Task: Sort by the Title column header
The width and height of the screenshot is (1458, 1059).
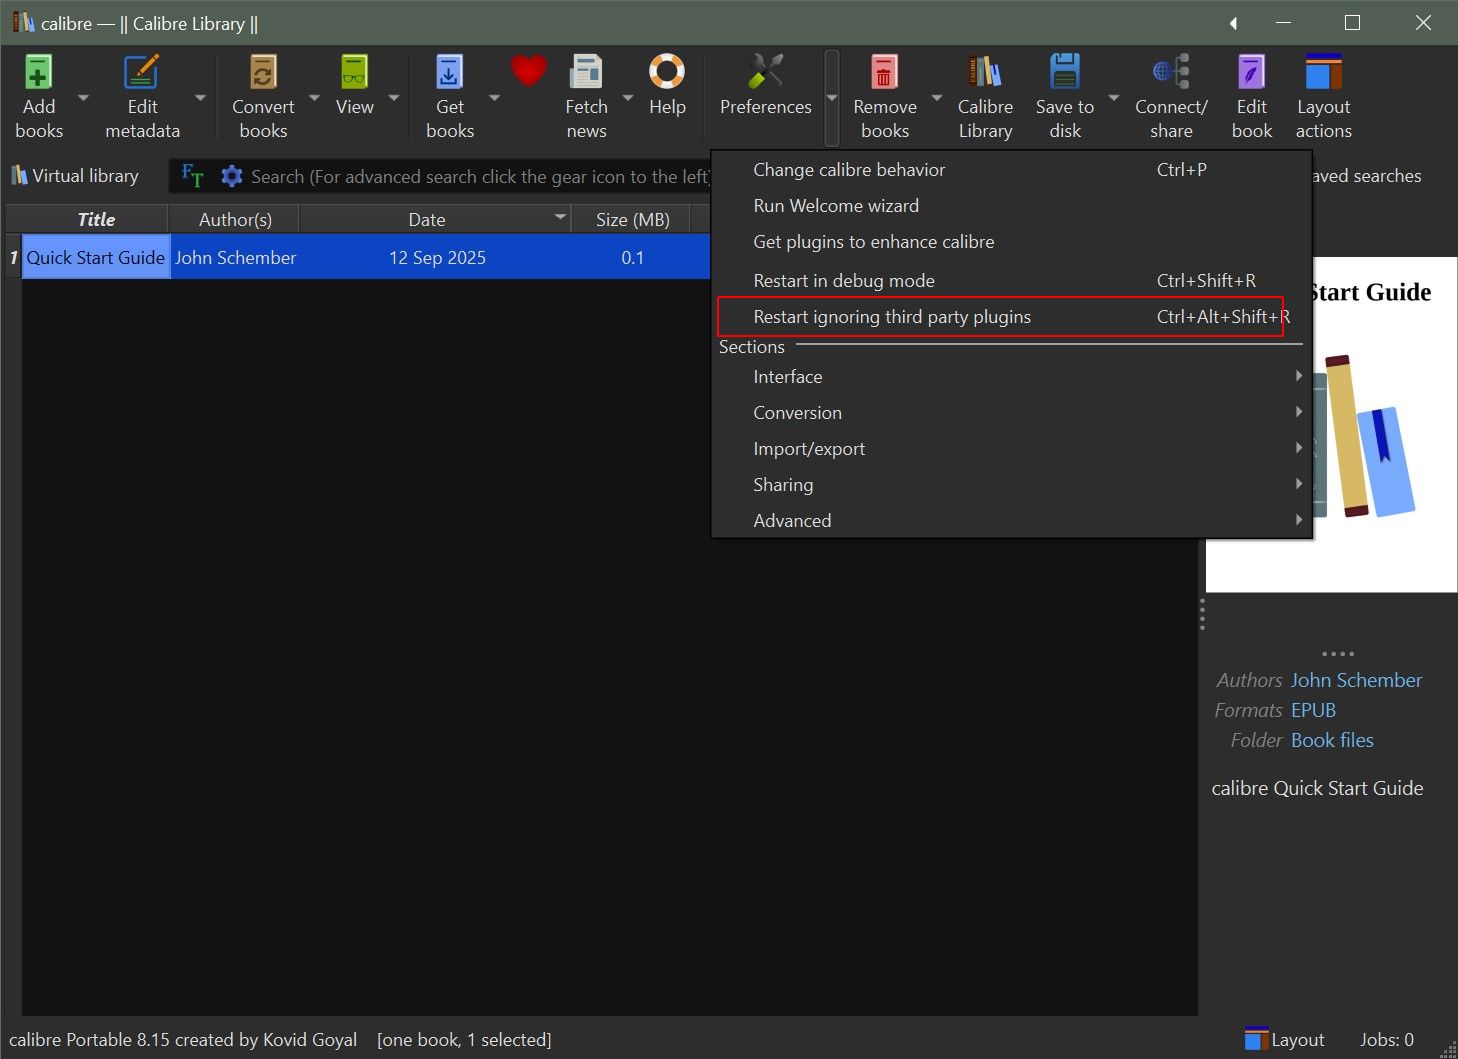Action: (96, 219)
